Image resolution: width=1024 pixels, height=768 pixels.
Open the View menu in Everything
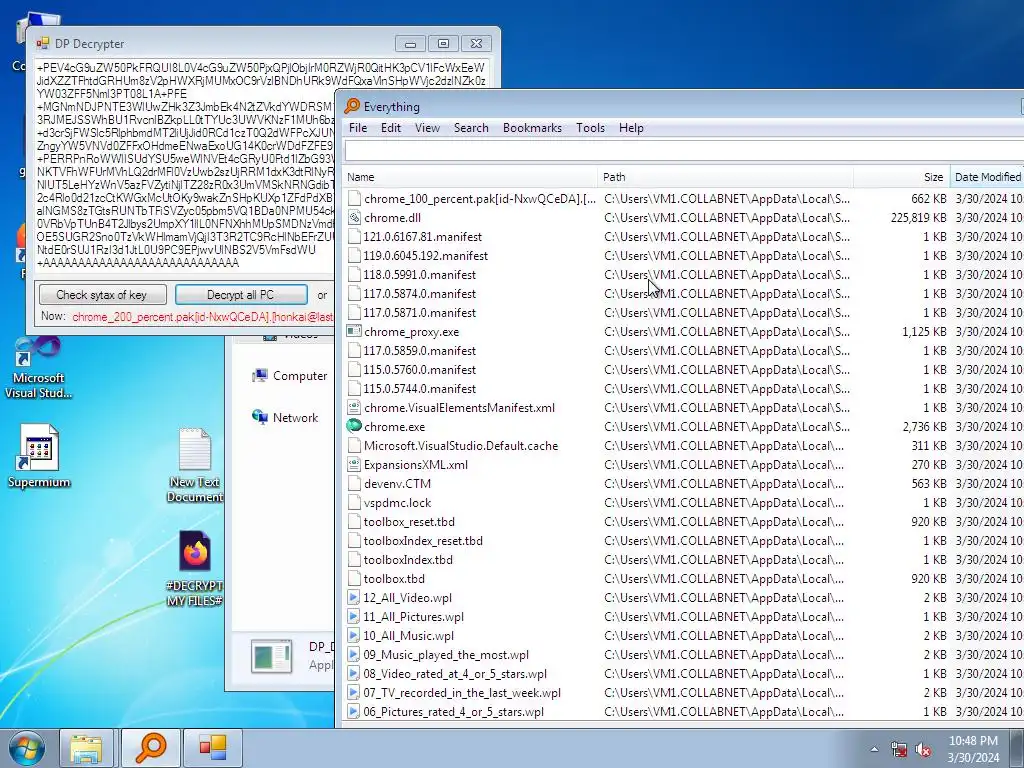tap(427, 128)
